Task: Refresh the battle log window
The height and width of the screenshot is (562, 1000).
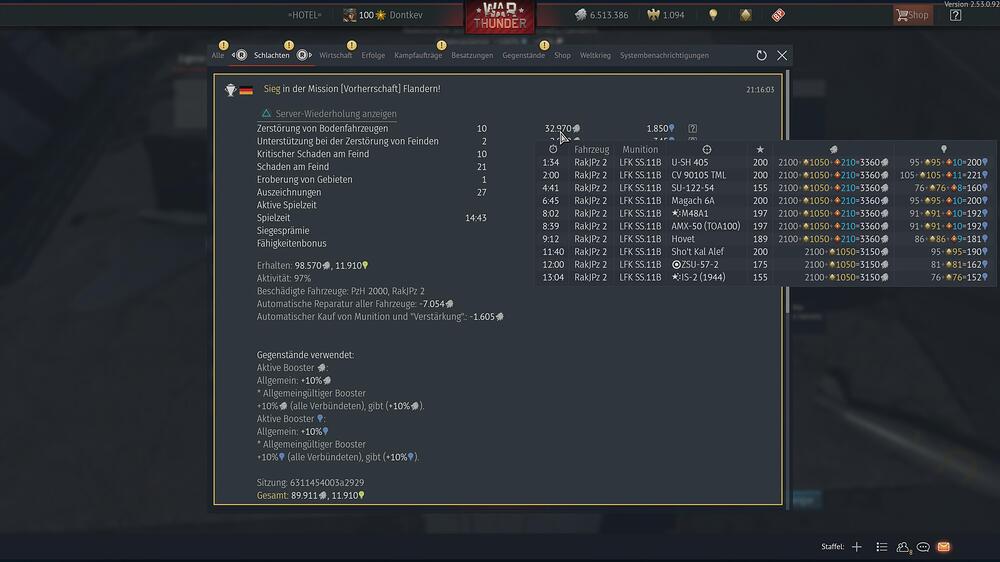Action: pyautogui.click(x=761, y=55)
